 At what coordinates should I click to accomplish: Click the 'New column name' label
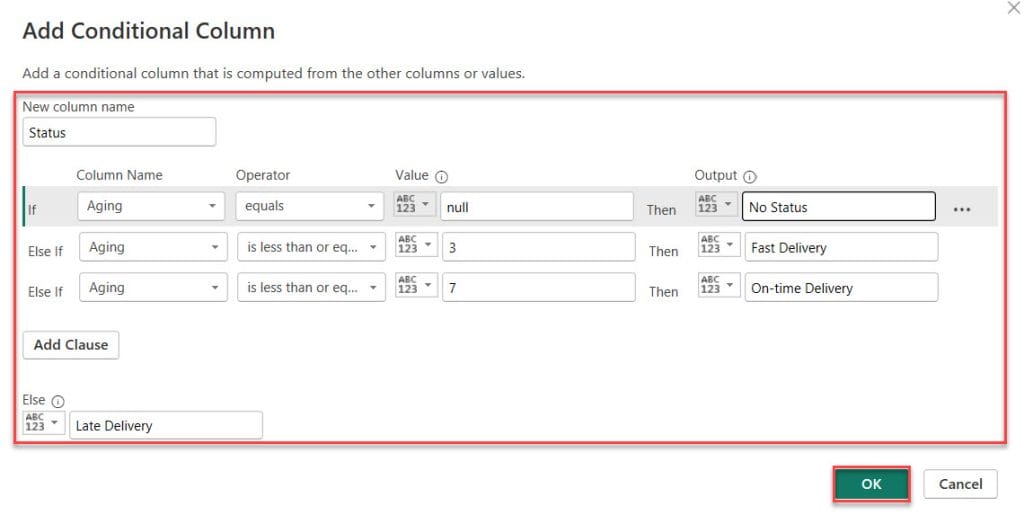[78, 107]
